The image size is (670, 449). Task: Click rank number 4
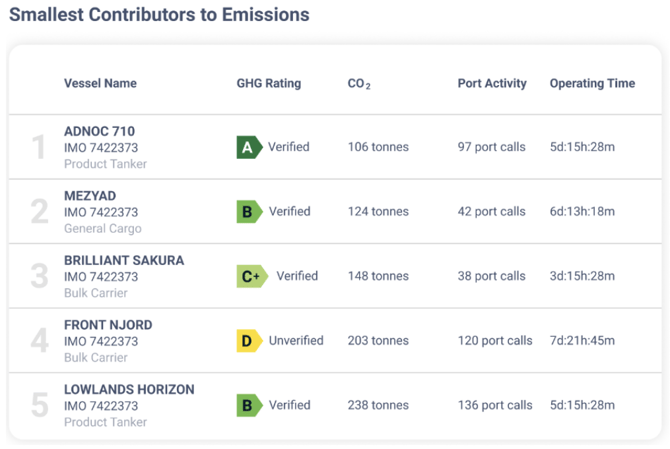[39, 340]
